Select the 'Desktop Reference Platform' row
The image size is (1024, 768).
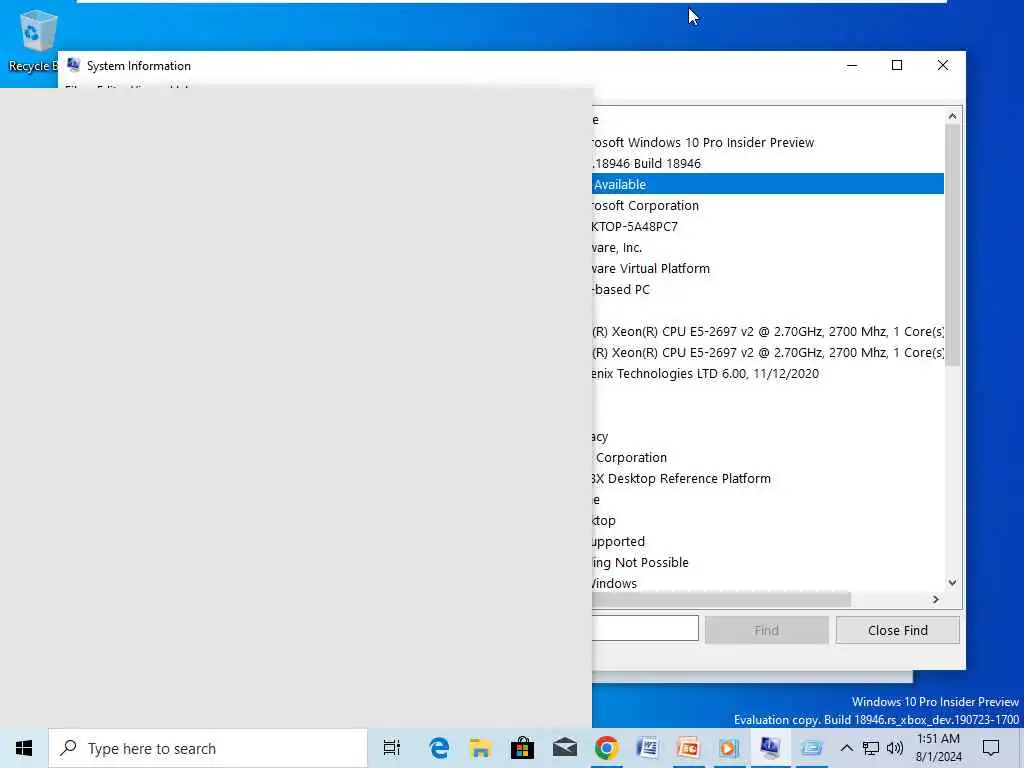[768, 478]
